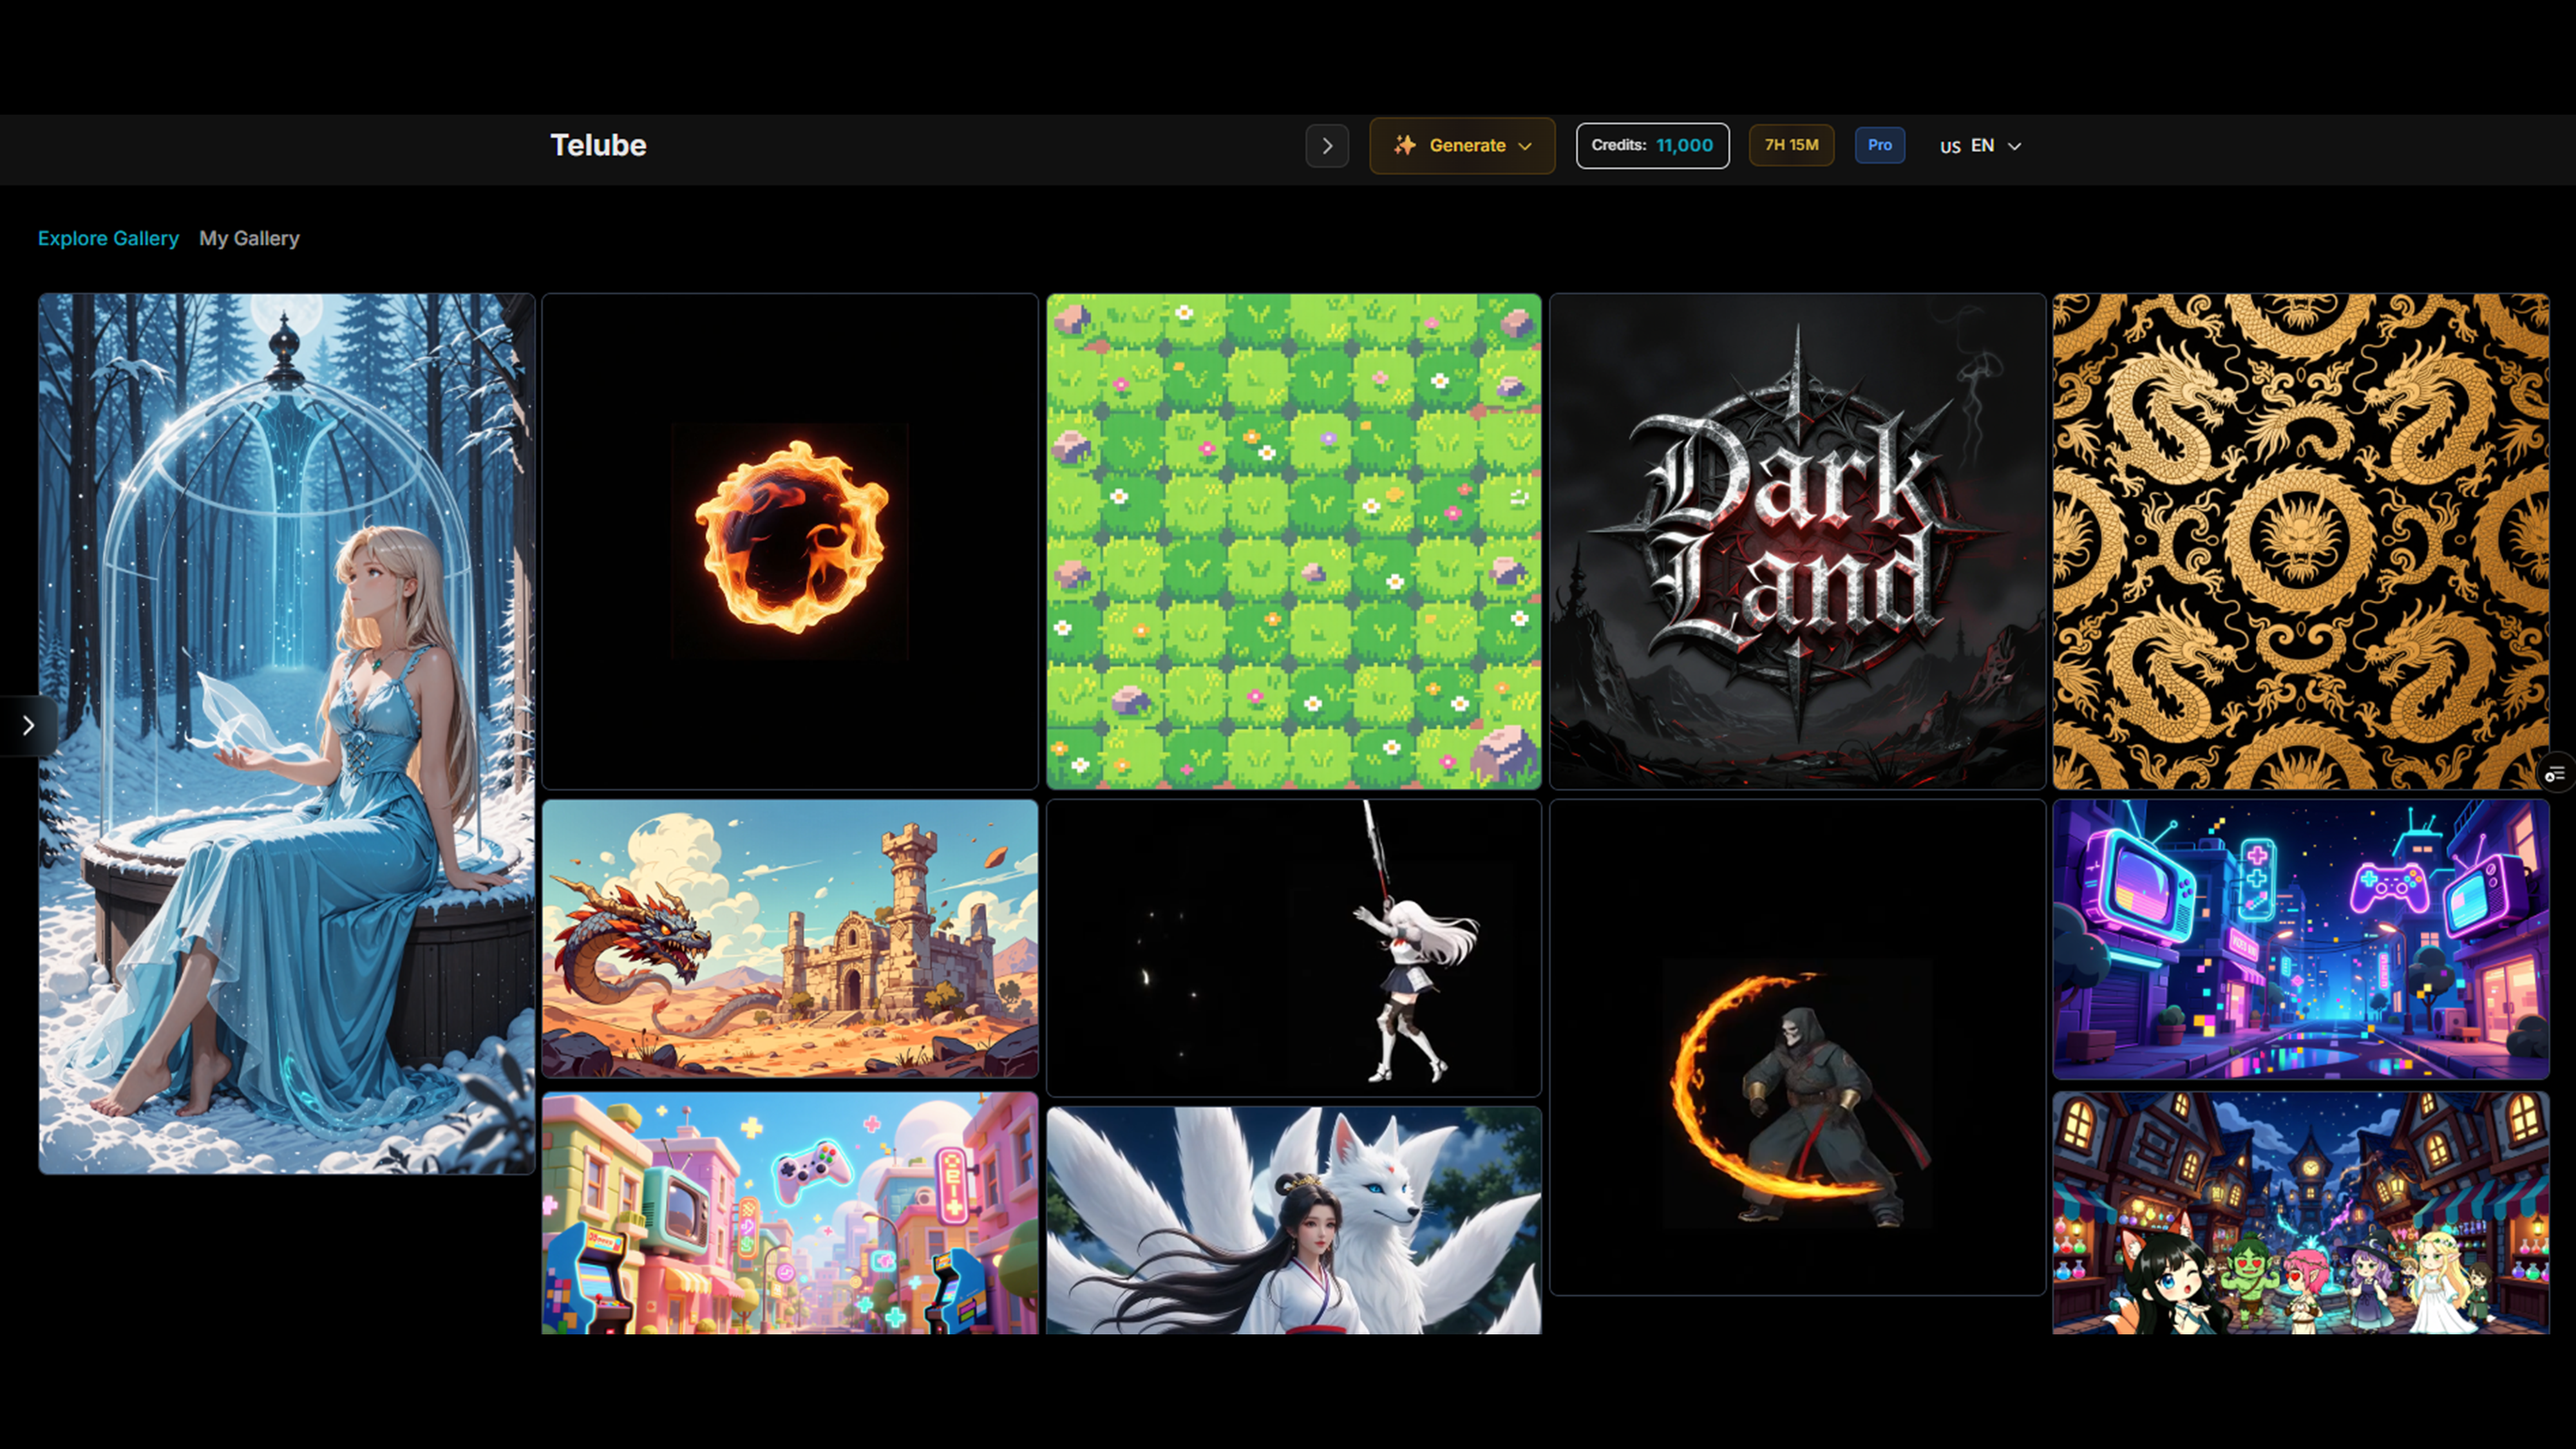The image size is (2576, 1449).
Task: Click the 7H 15M timer badge
Action: click(1791, 146)
